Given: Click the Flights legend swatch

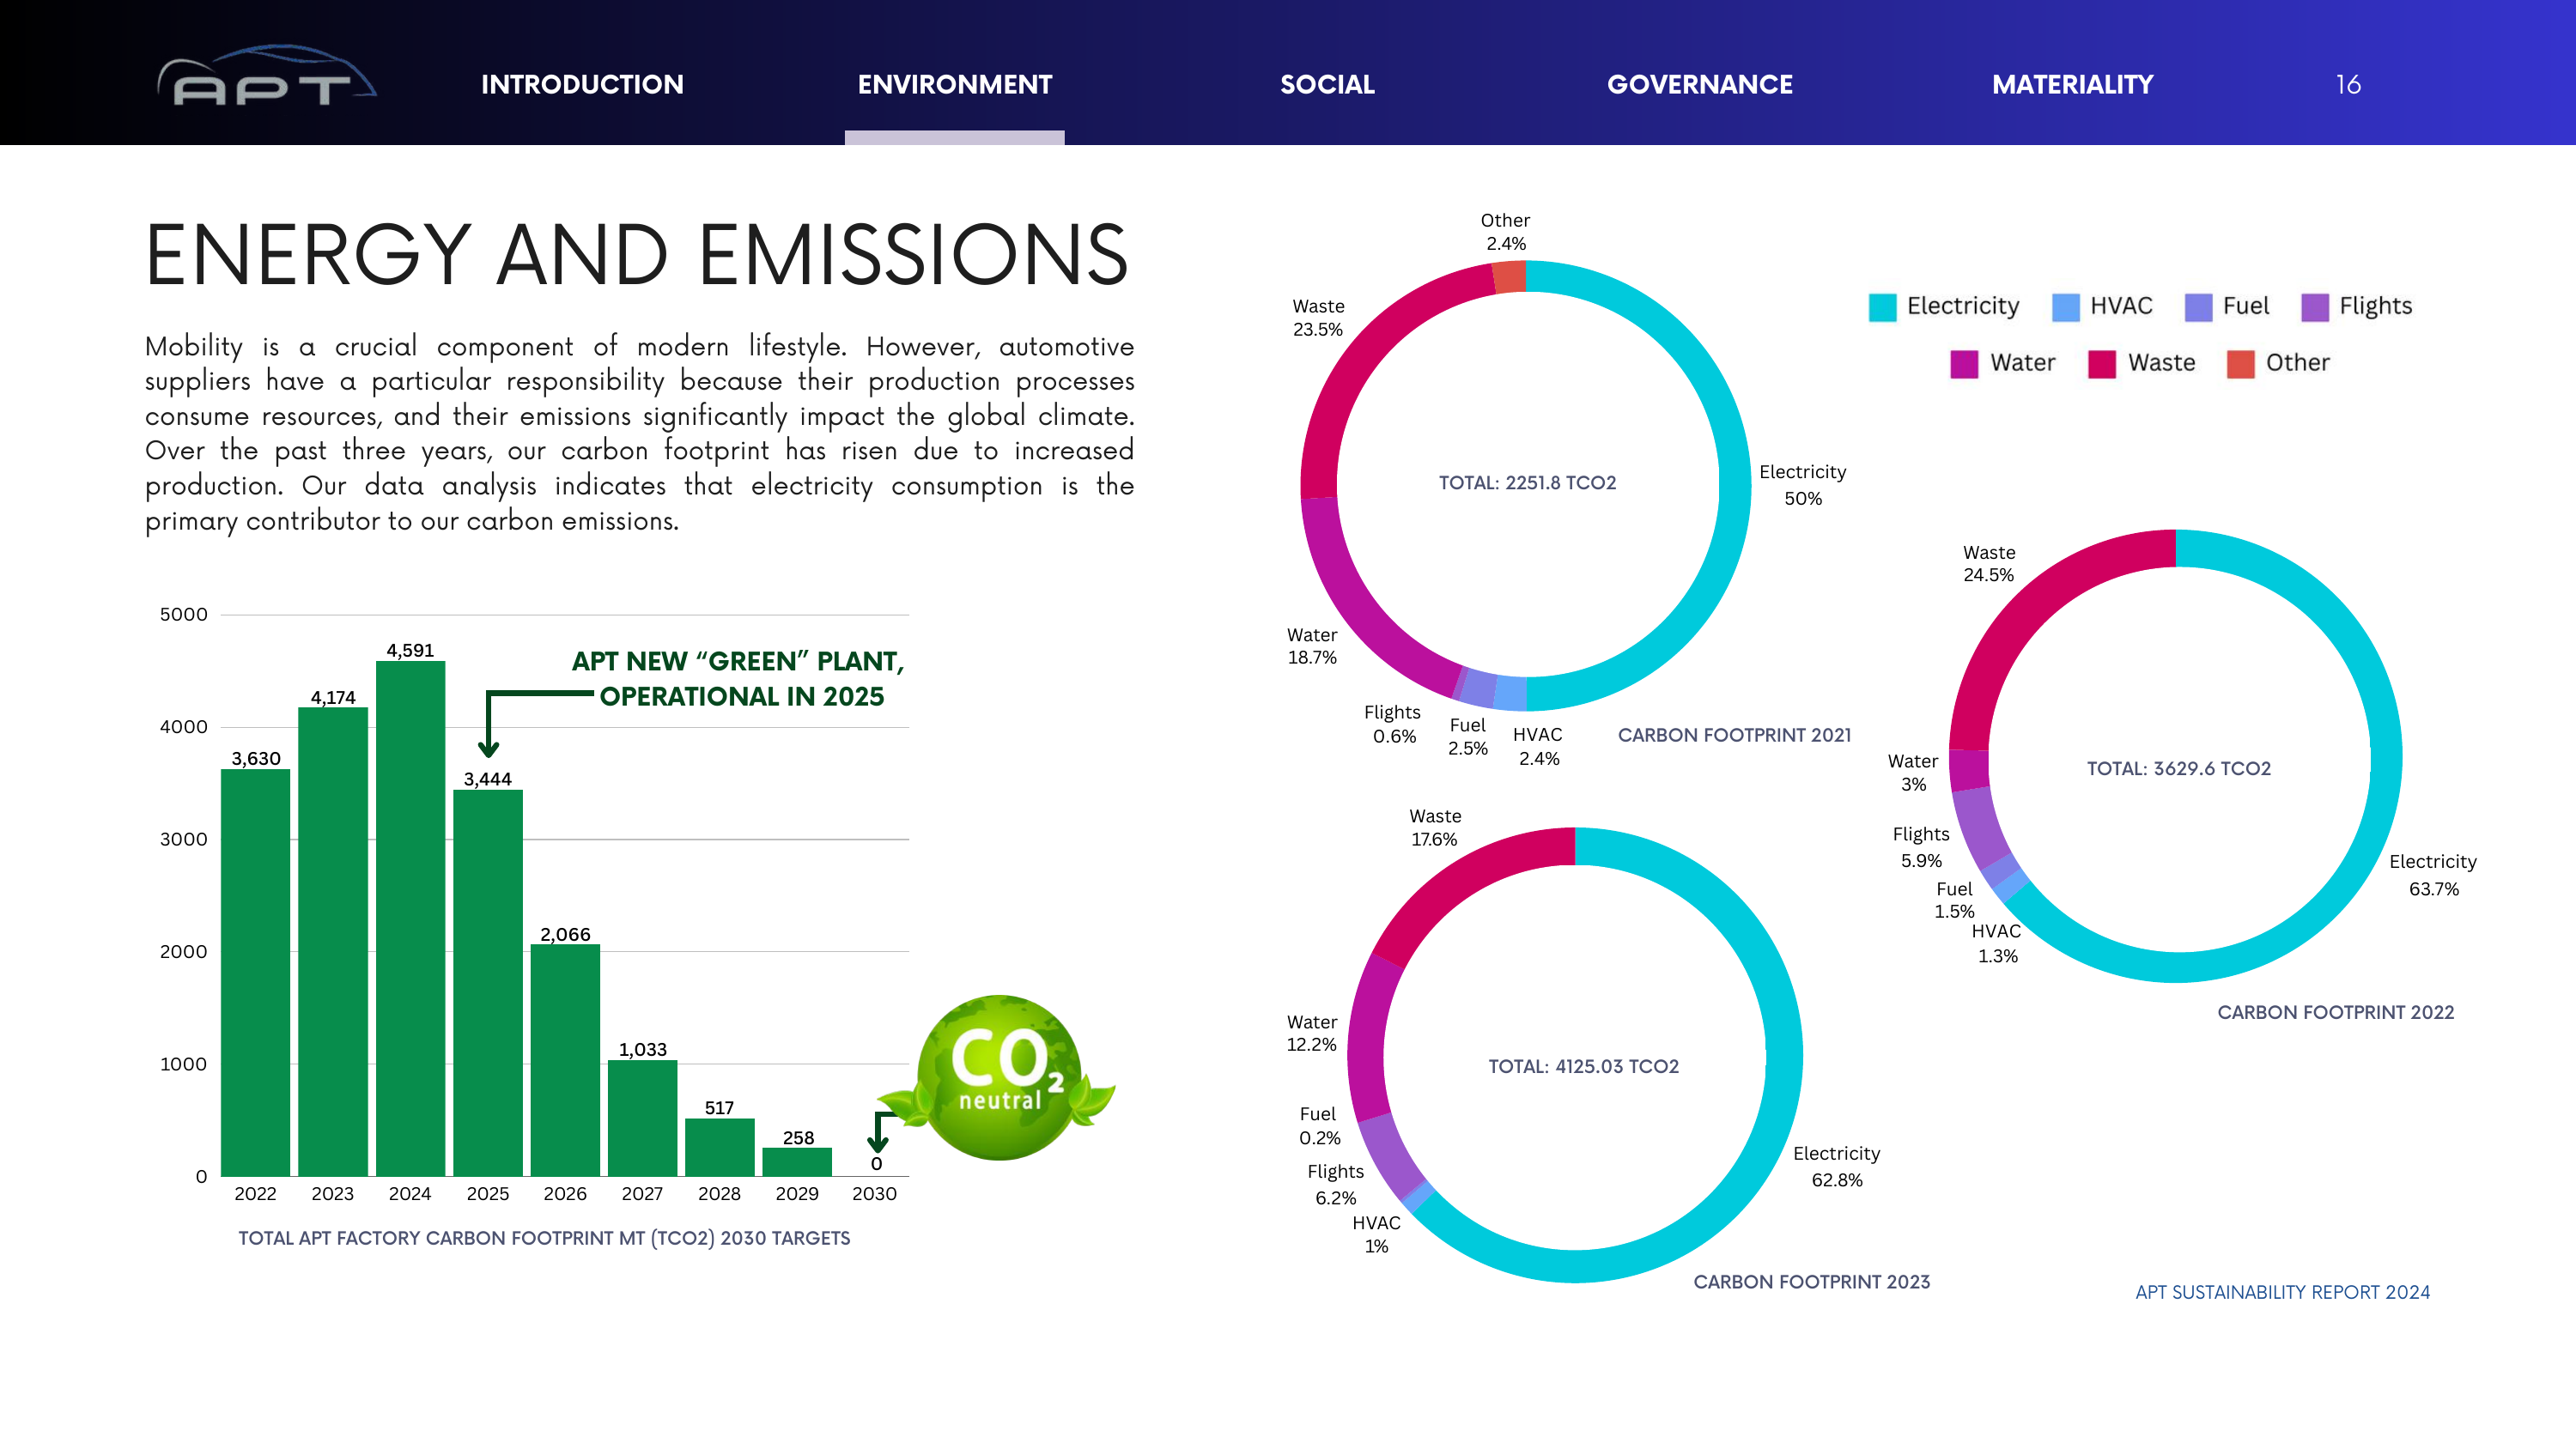Looking at the screenshot, I should pyautogui.click(x=2314, y=307).
